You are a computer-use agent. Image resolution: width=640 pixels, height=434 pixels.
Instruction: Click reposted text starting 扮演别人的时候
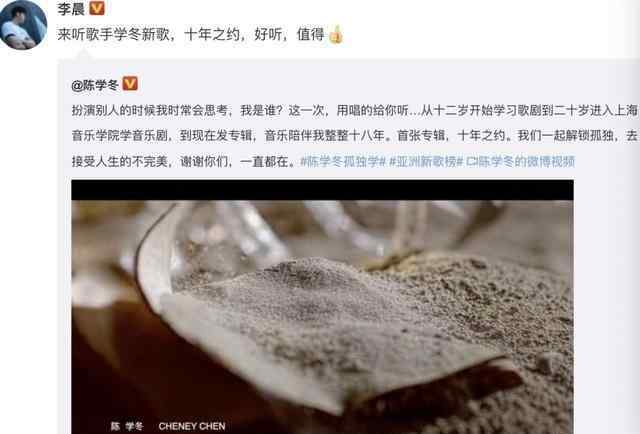pos(354,110)
